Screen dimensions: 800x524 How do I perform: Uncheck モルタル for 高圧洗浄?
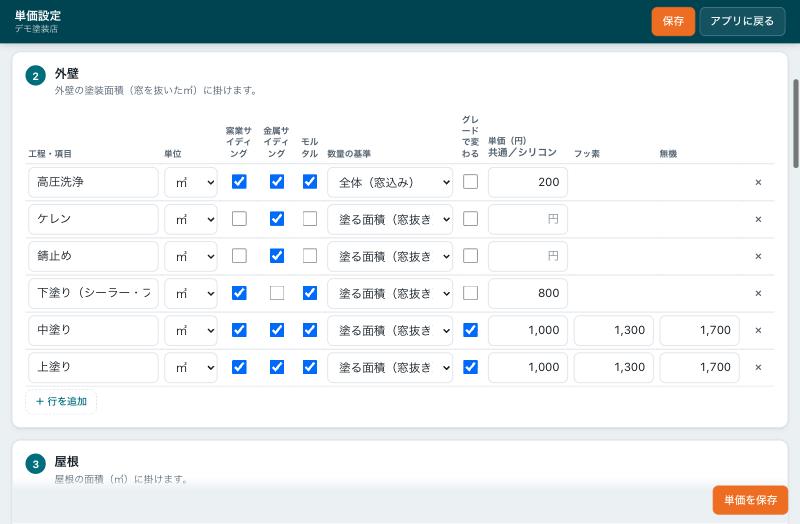[310, 182]
